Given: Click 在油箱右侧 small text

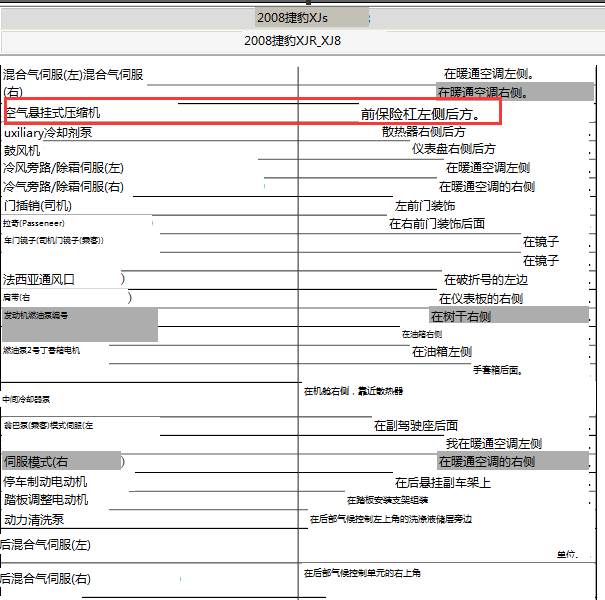Looking at the screenshot, I should pos(422,334).
